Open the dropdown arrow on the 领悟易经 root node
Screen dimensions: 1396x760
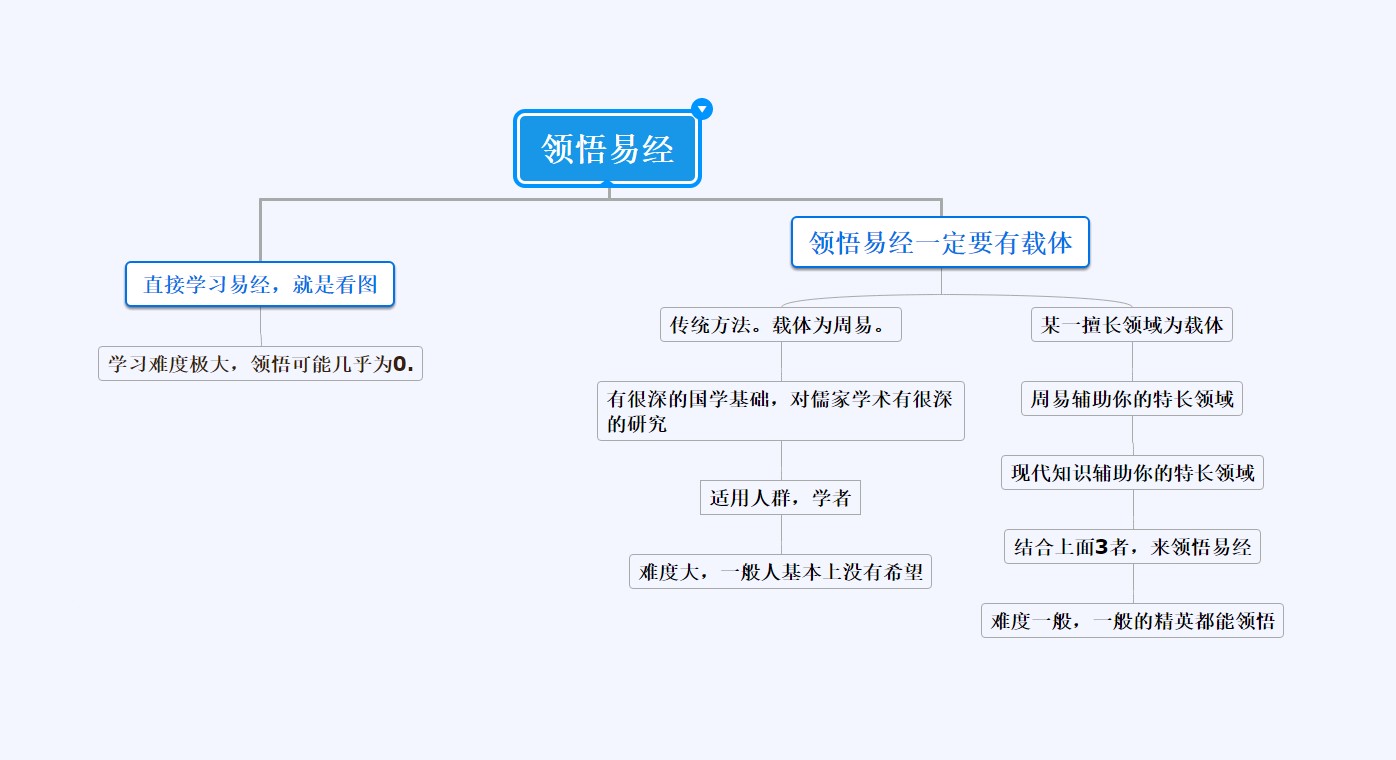(x=702, y=109)
